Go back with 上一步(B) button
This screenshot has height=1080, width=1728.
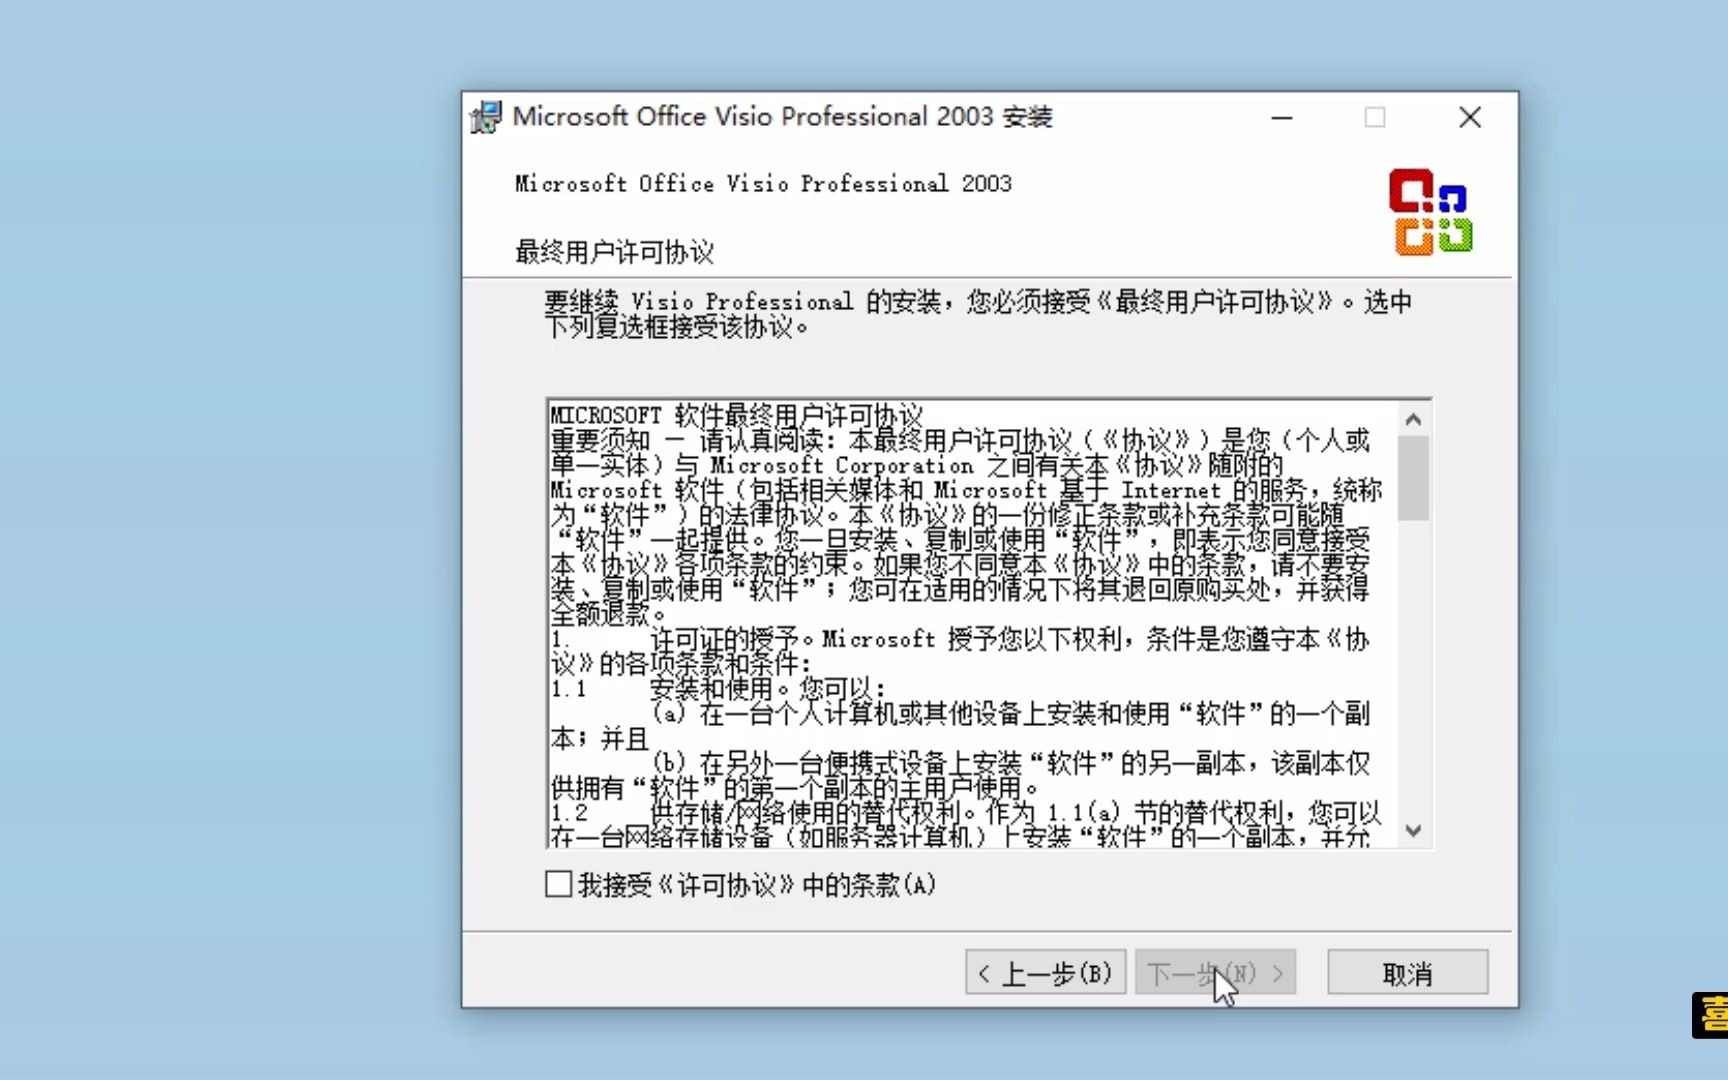[x=1045, y=972]
